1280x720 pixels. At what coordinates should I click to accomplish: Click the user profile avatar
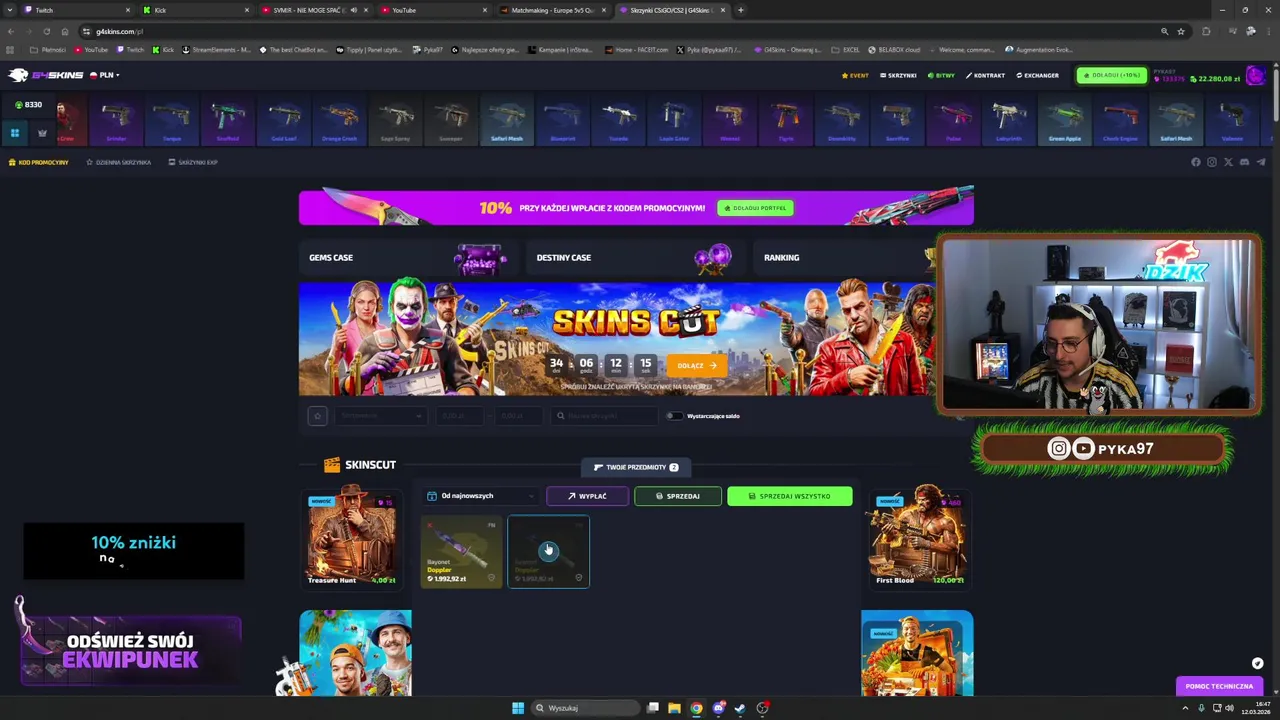pyautogui.click(x=1256, y=76)
